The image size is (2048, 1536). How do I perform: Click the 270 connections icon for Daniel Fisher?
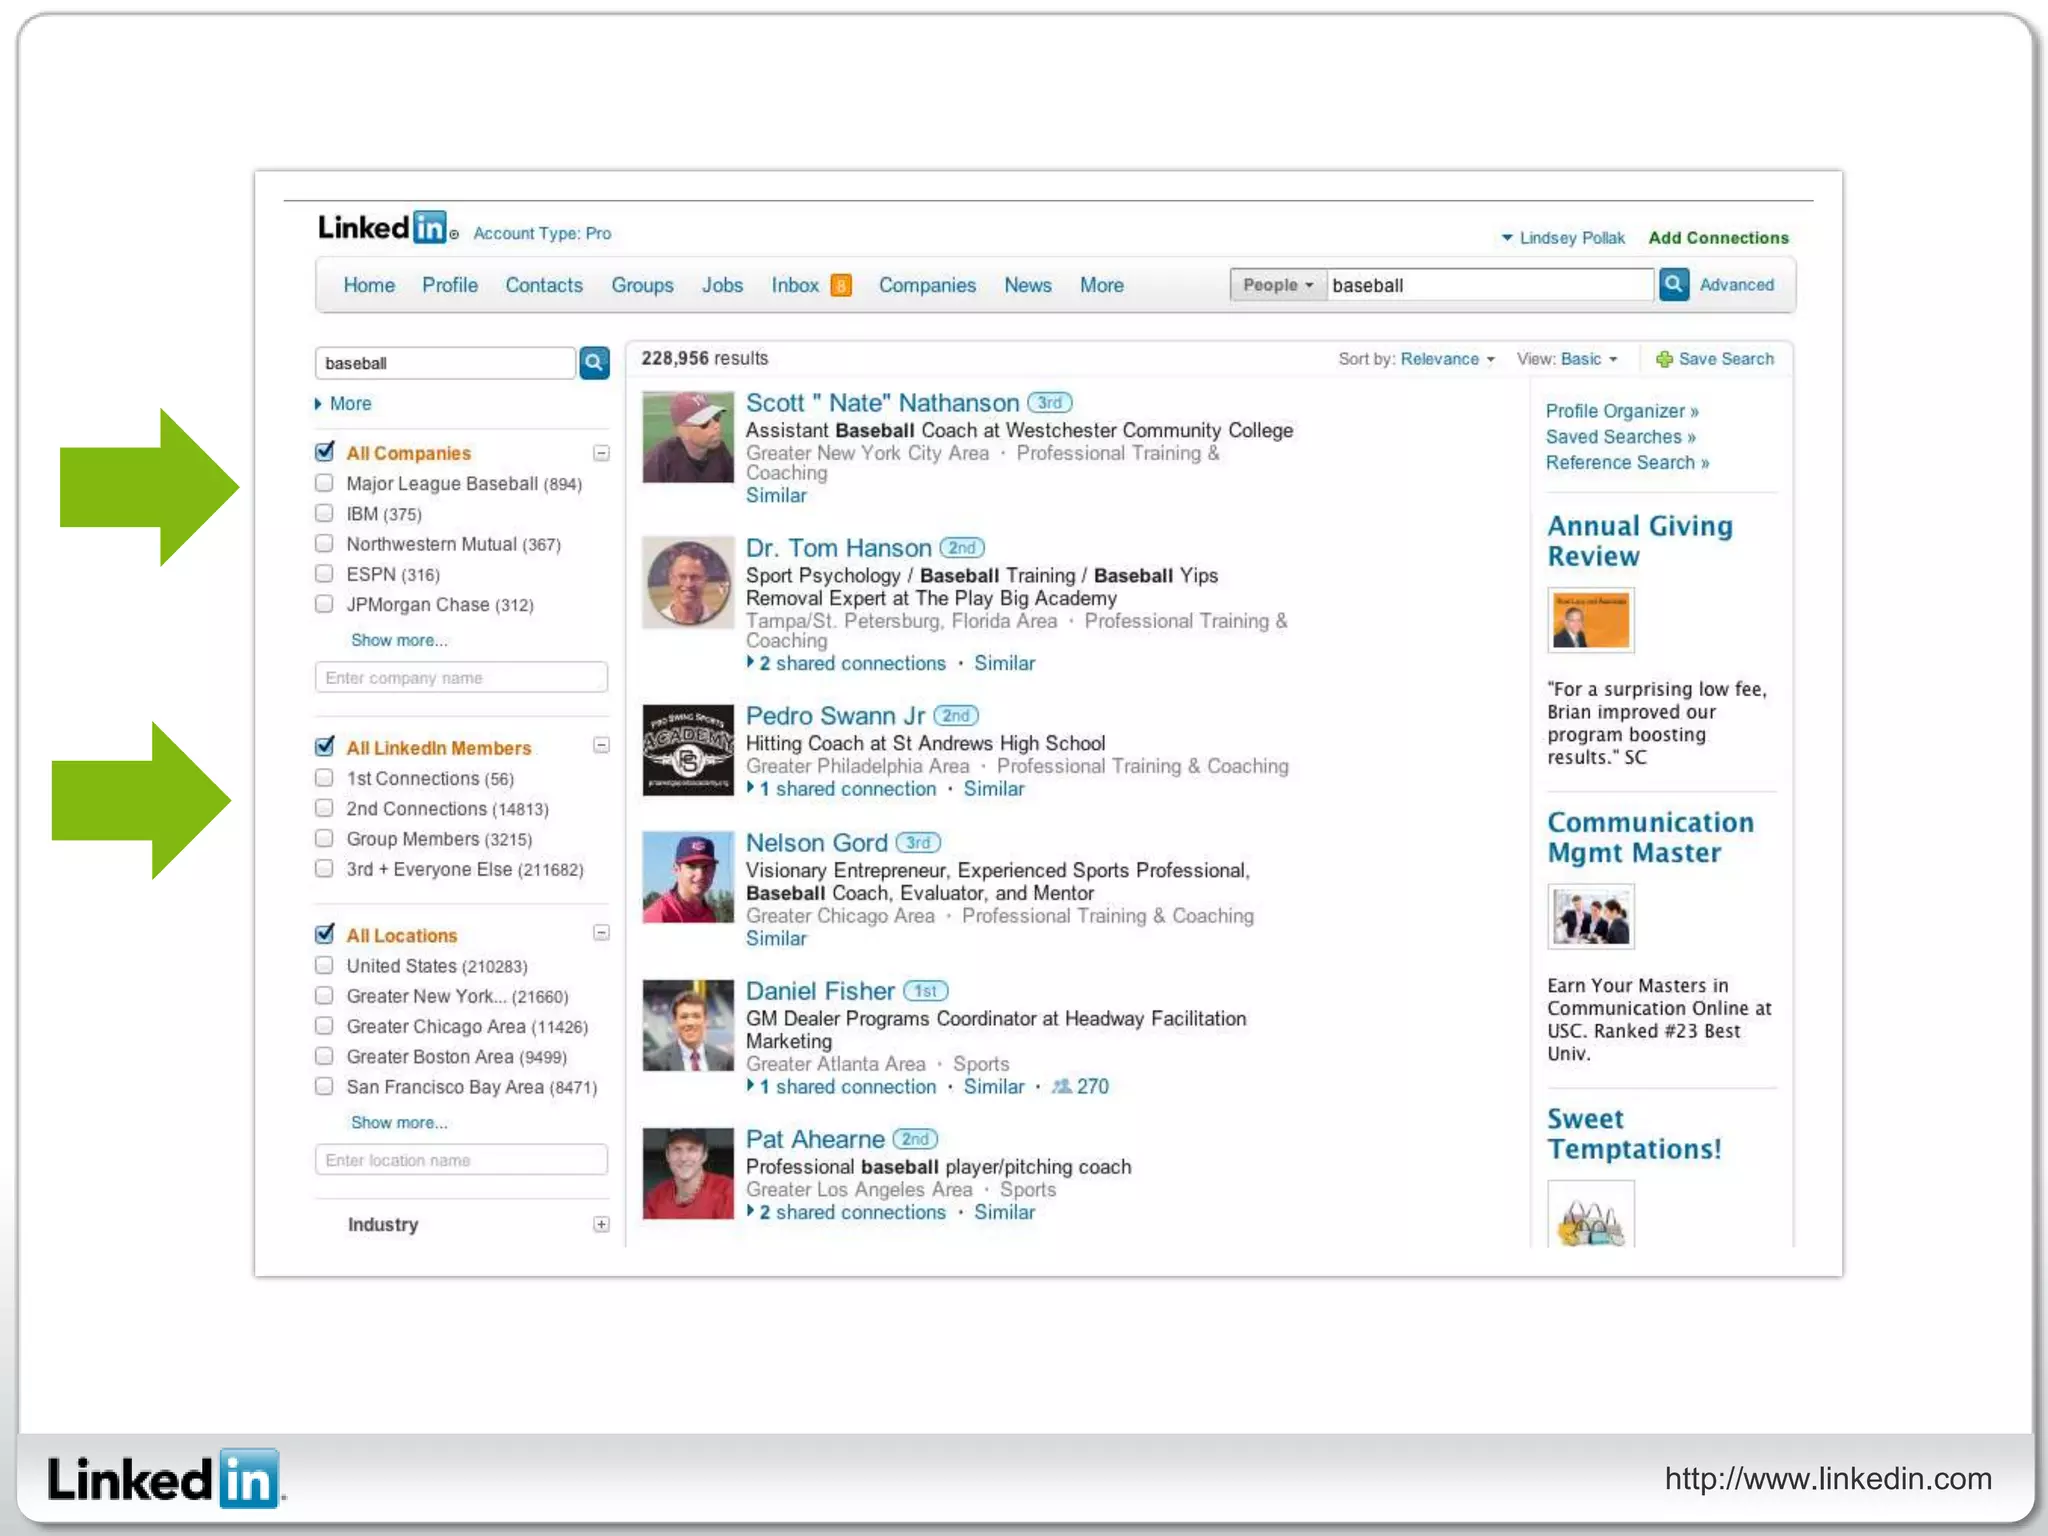(x=1062, y=1086)
